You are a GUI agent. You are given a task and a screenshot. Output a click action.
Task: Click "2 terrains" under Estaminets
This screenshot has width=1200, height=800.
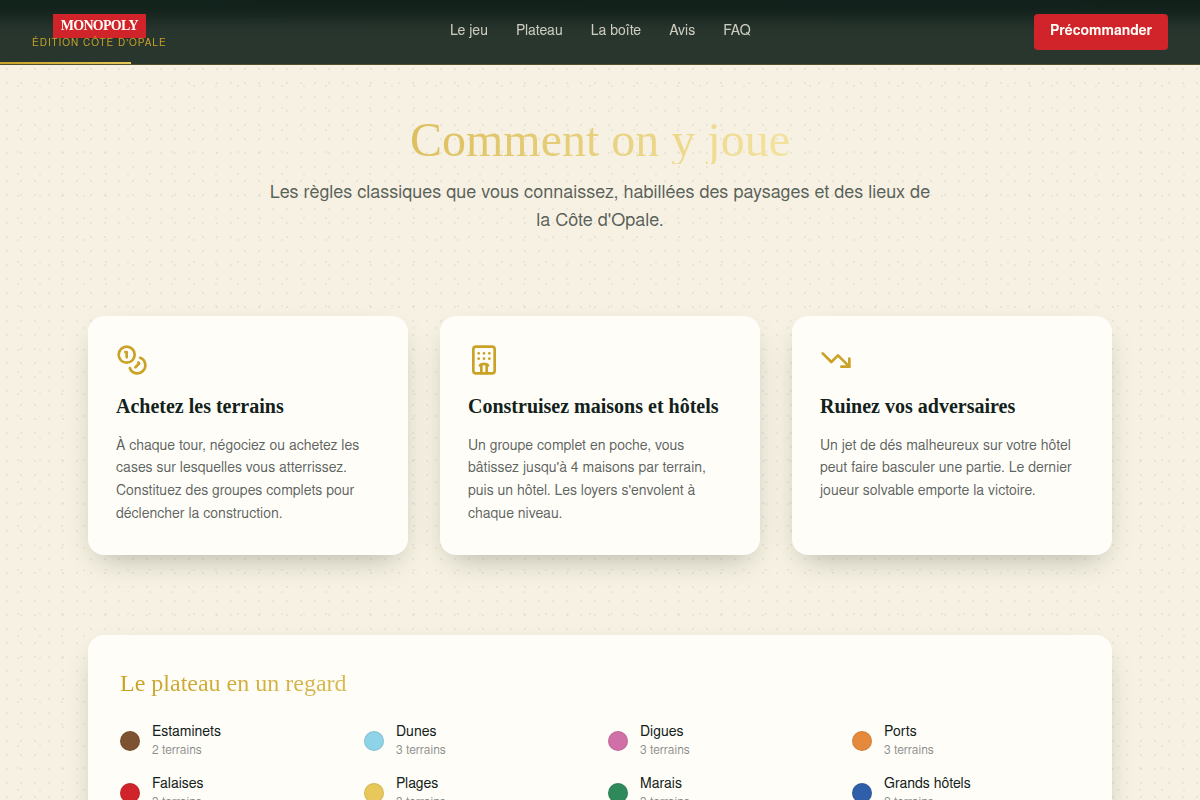pyautogui.click(x=177, y=750)
